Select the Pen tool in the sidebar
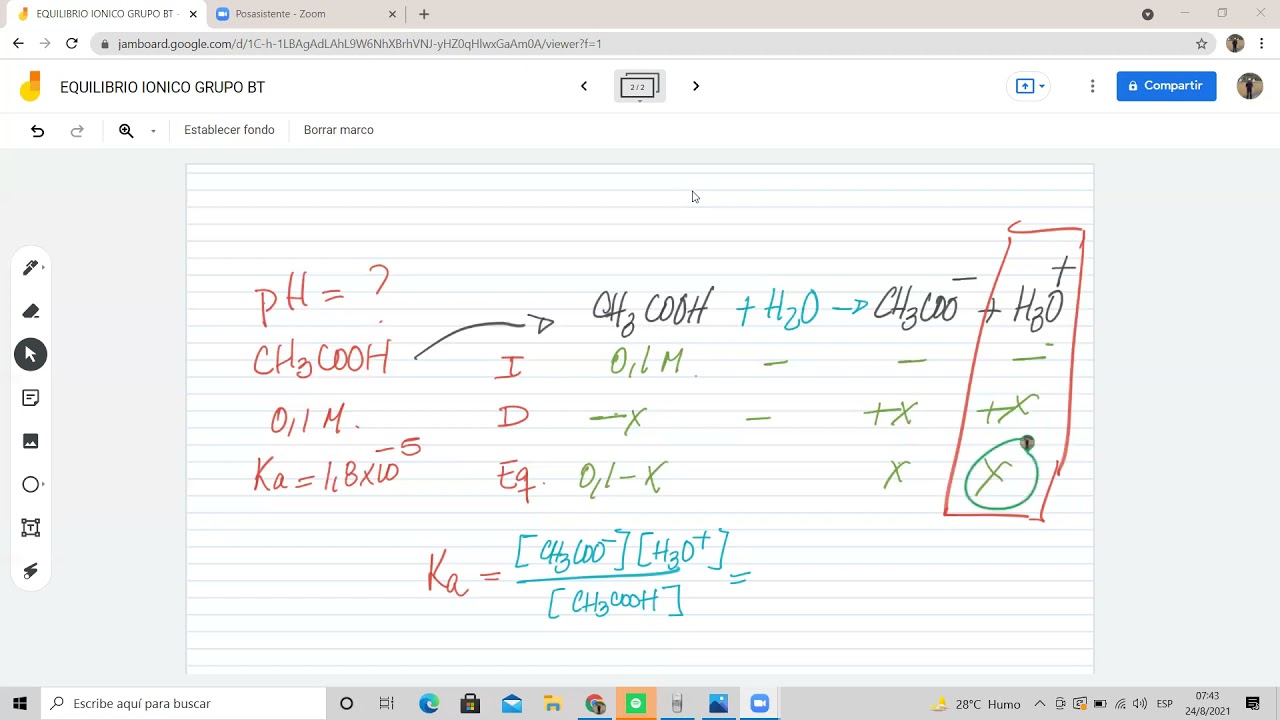Viewport: 1280px width, 720px height. (30, 267)
